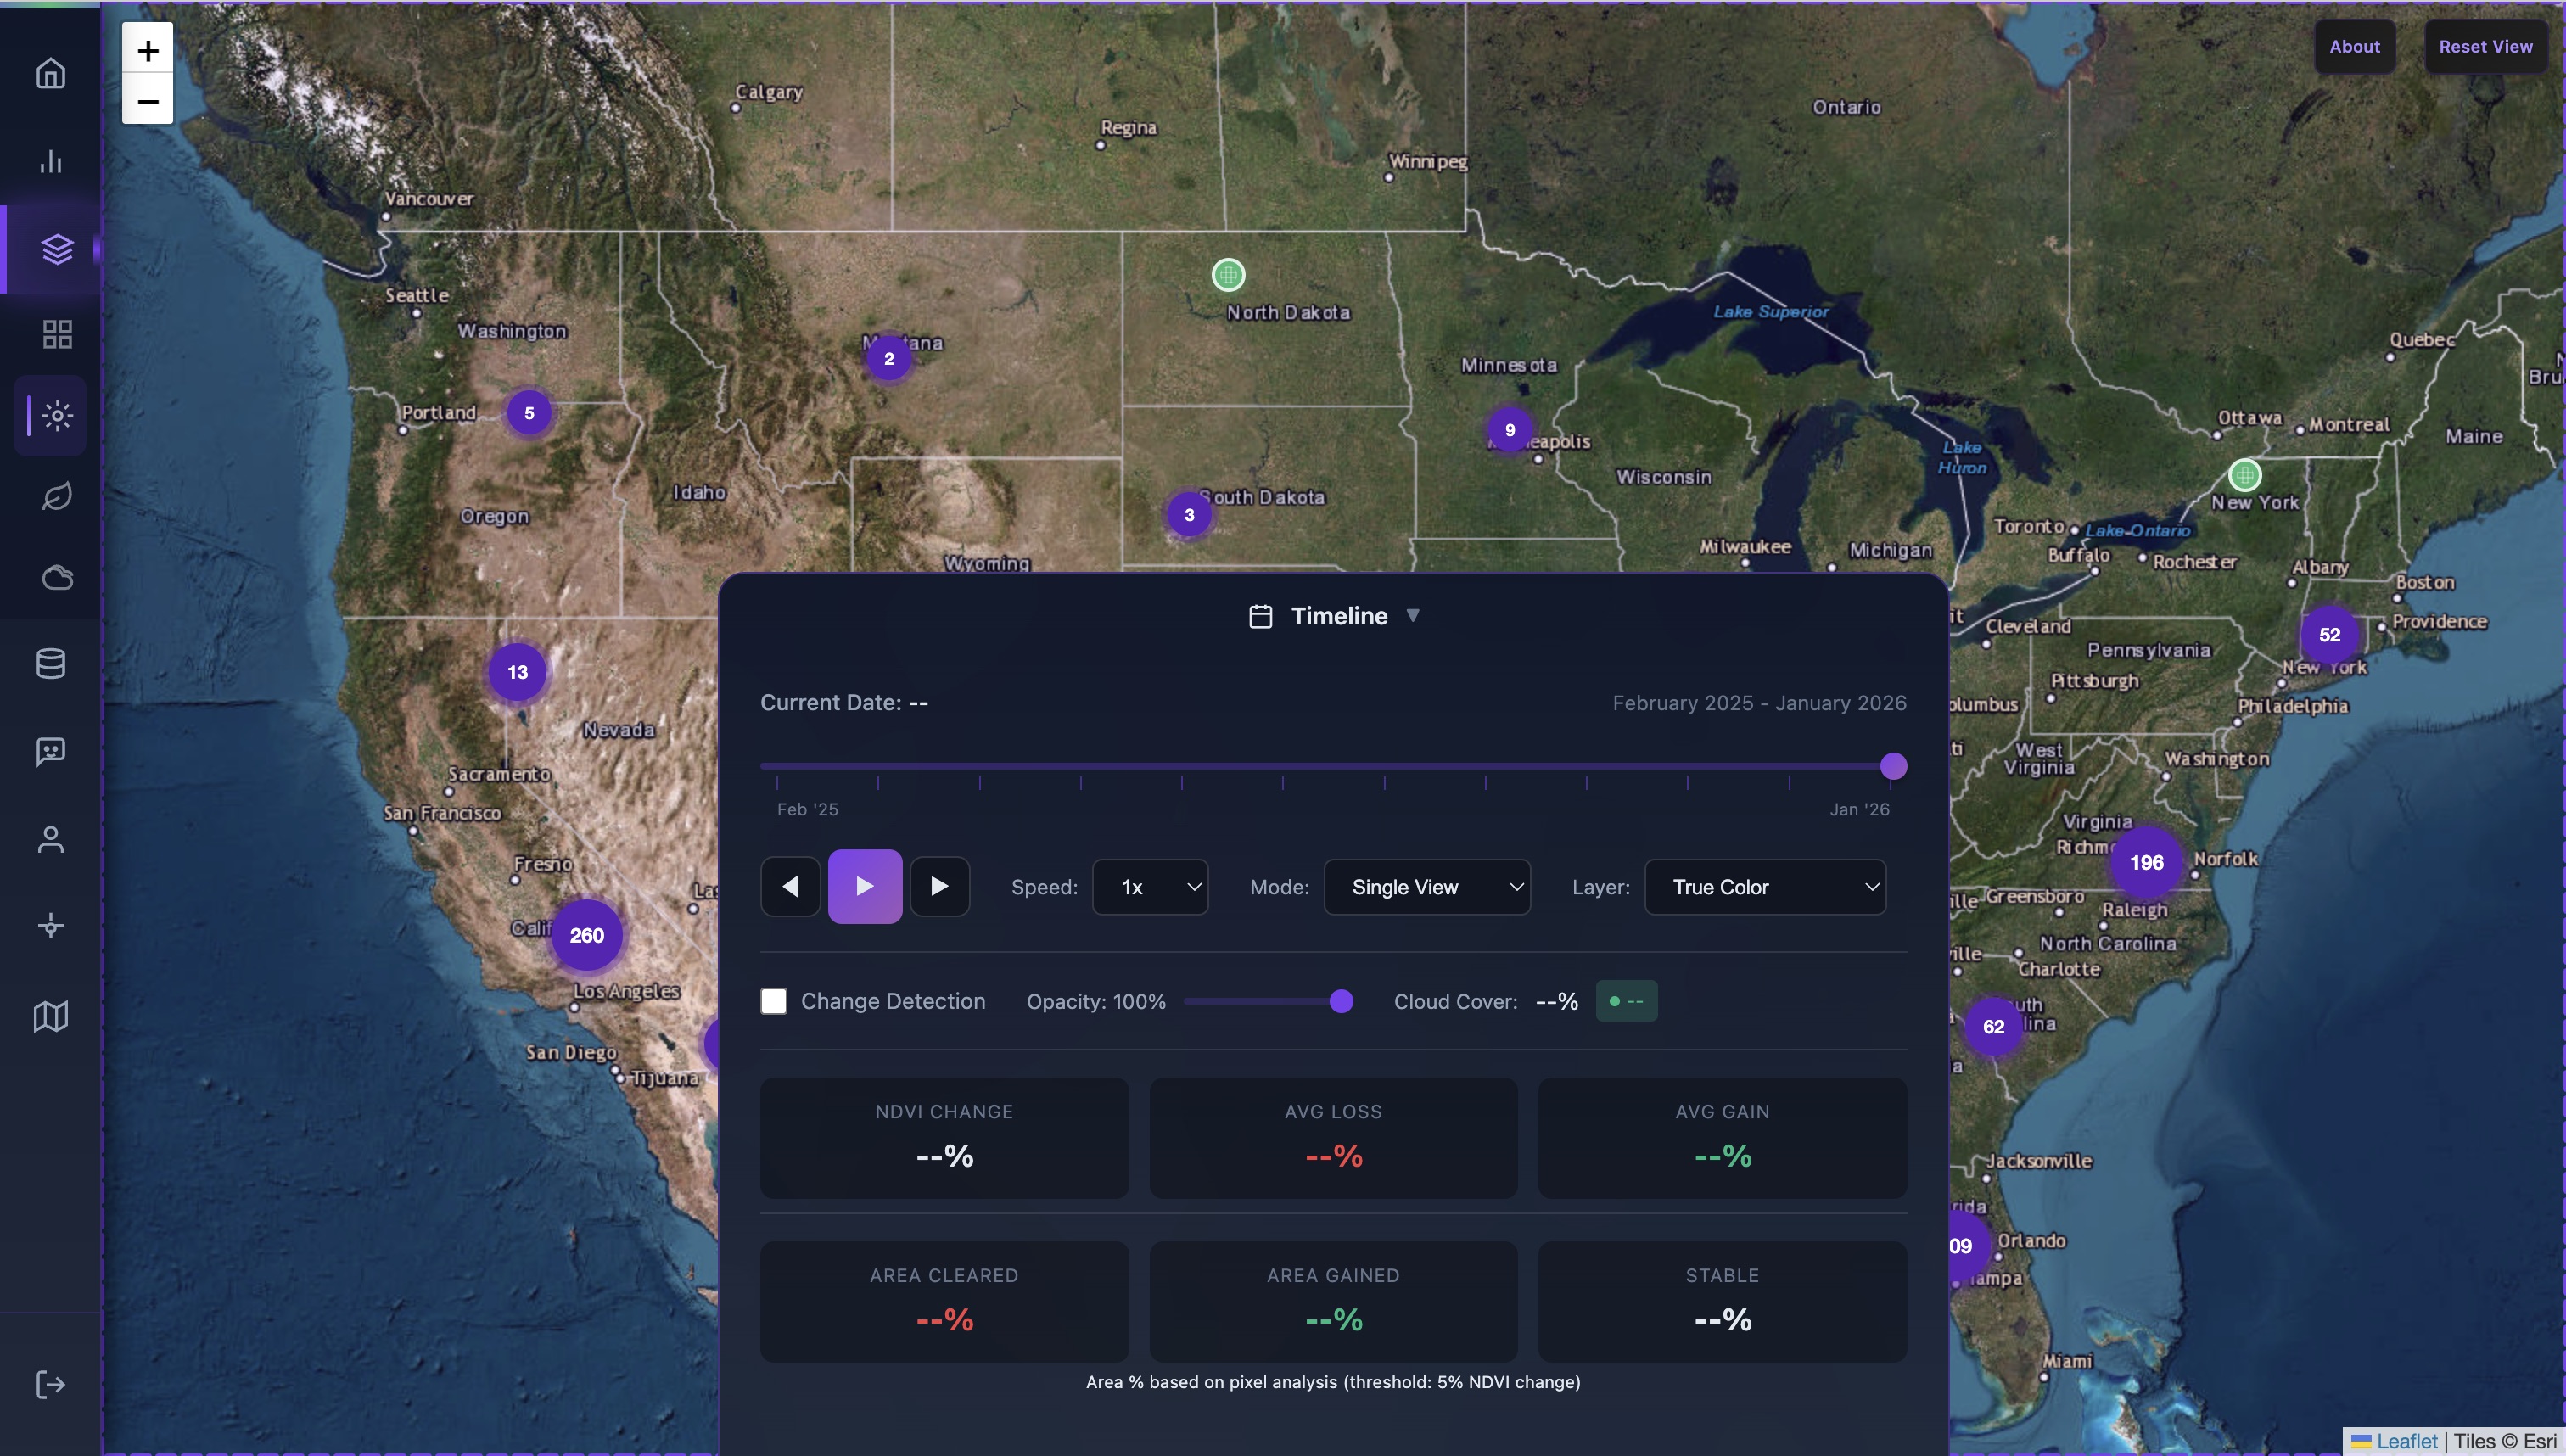This screenshot has height=1456, width=2566.
Task: Open the grid dashboard icon
Action: point(57,334)
